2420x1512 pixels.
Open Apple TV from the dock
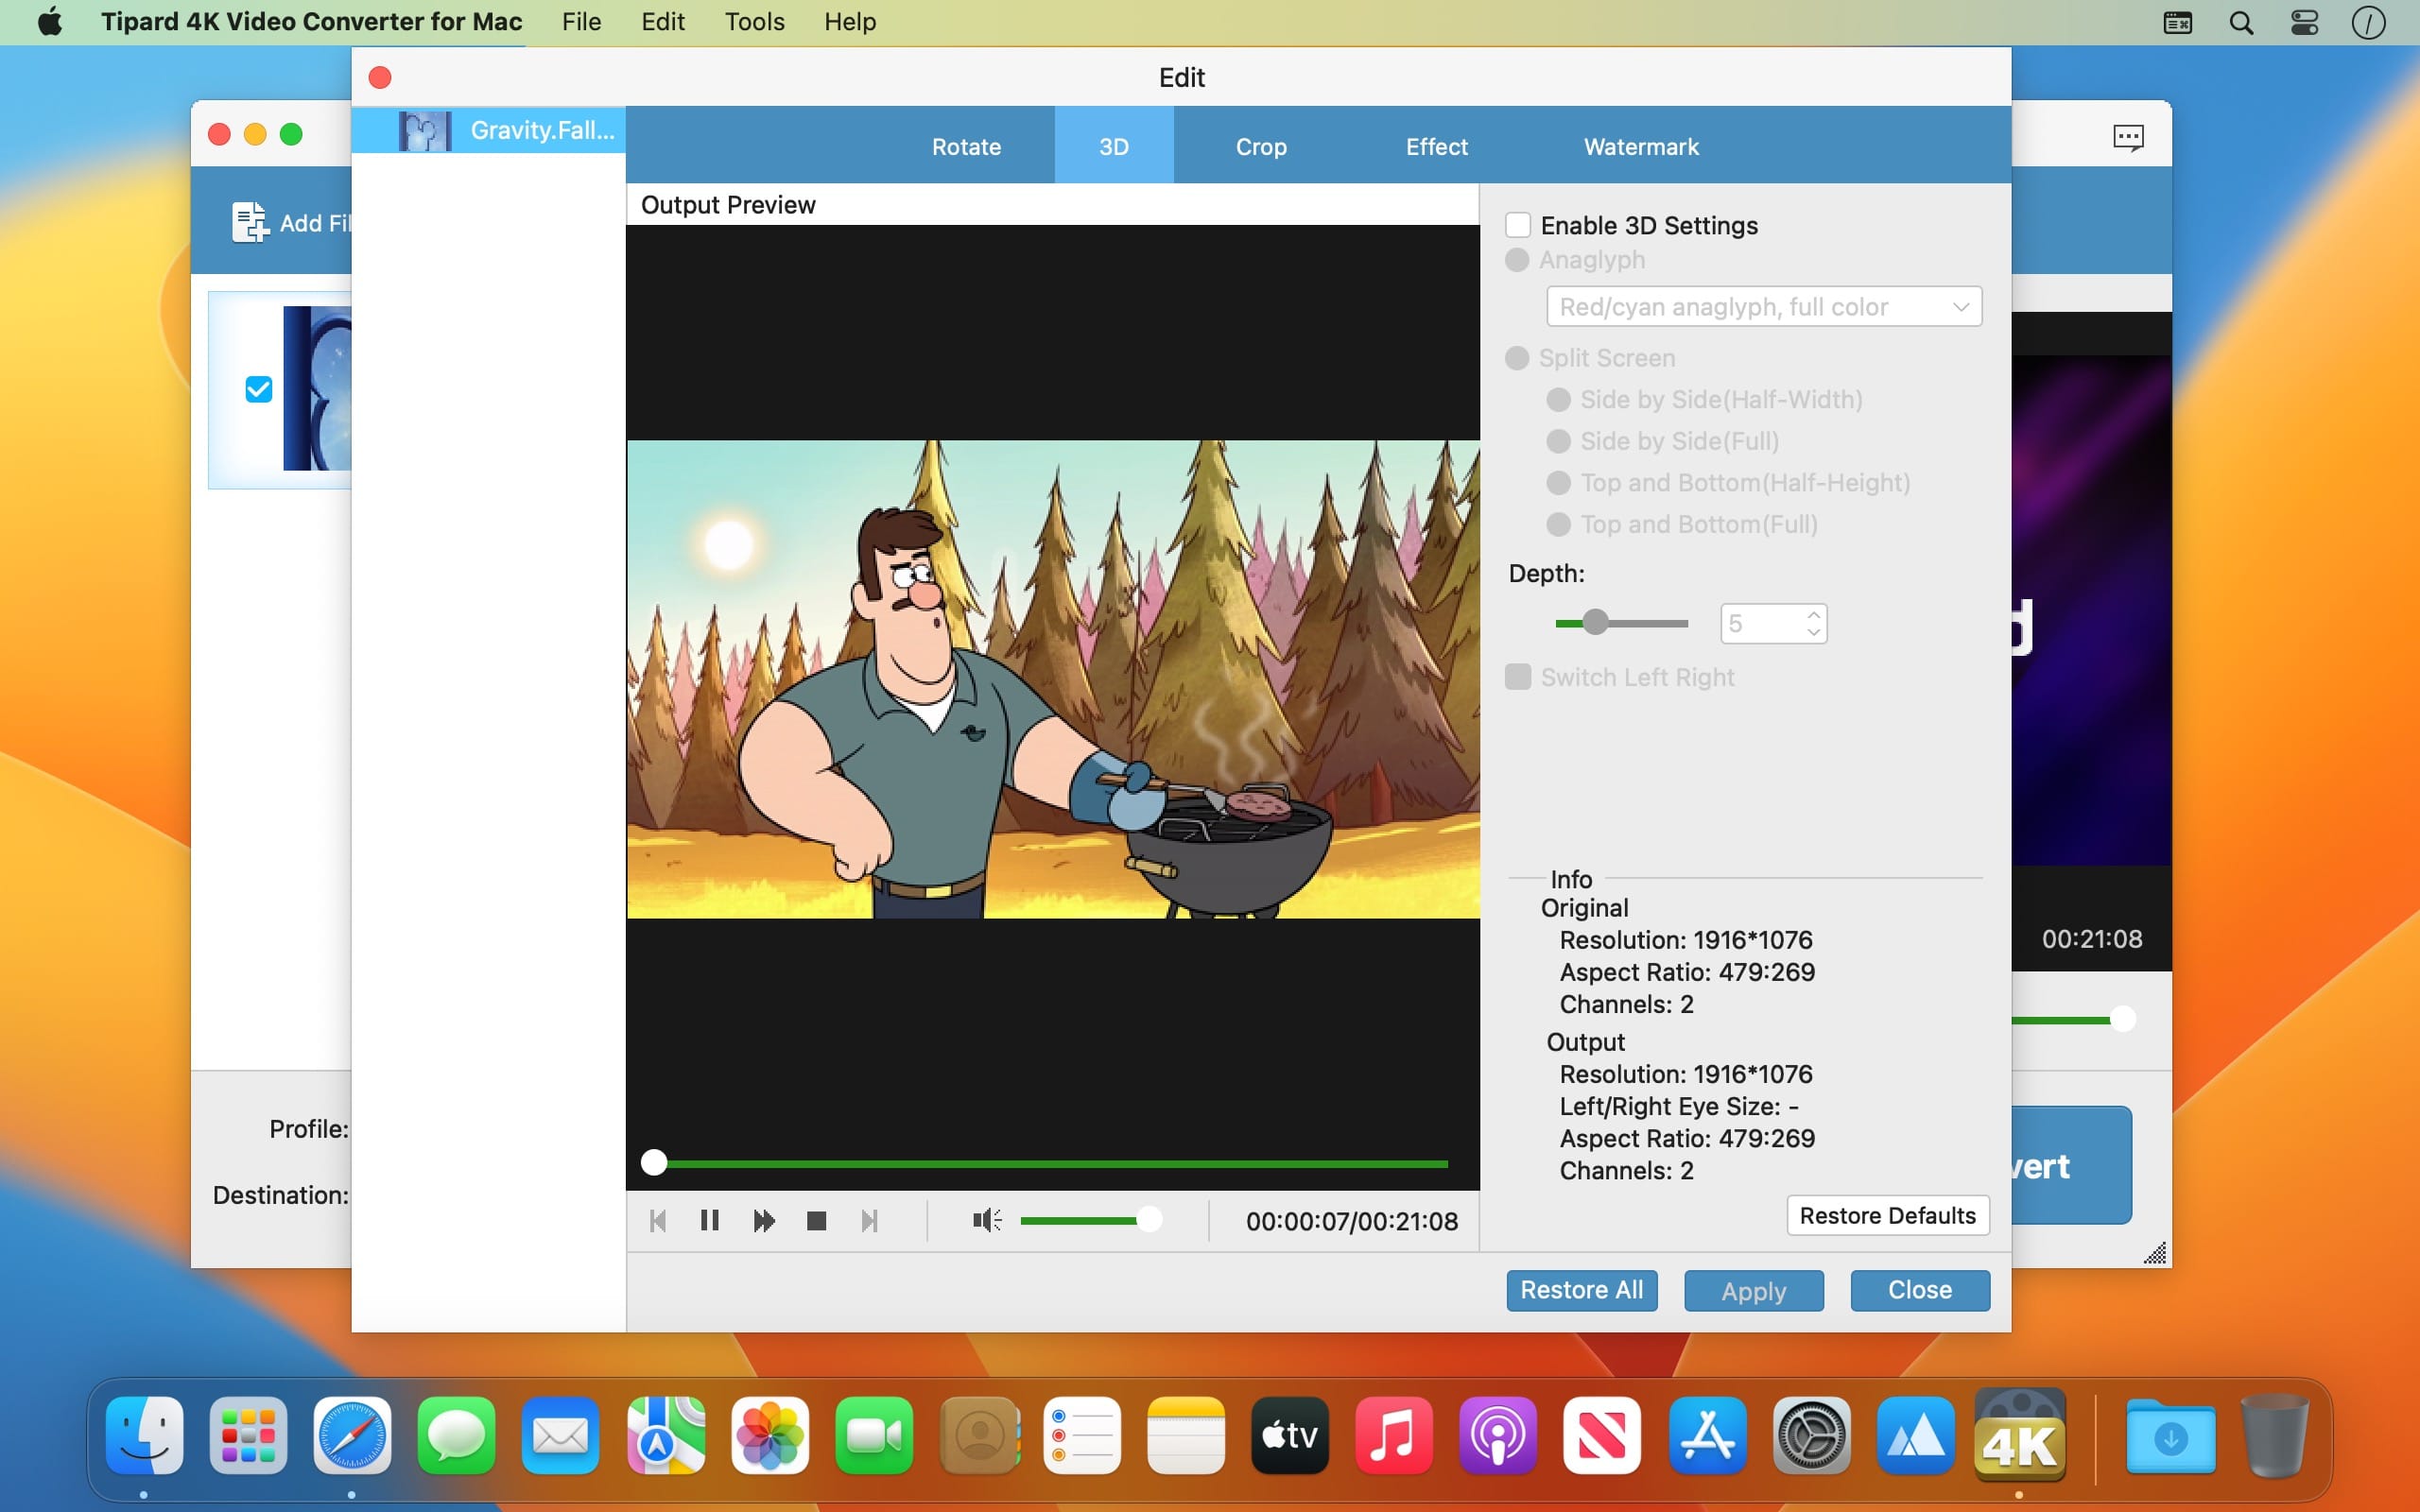[x=1290, y=1436]
